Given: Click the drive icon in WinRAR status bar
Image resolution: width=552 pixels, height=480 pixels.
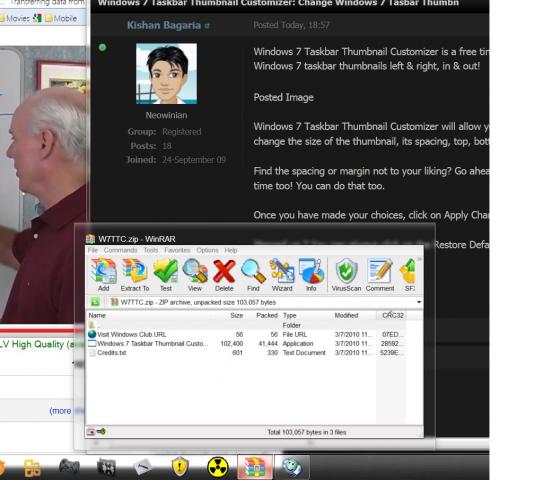Looking at the screenshot, I should point(91,432).
